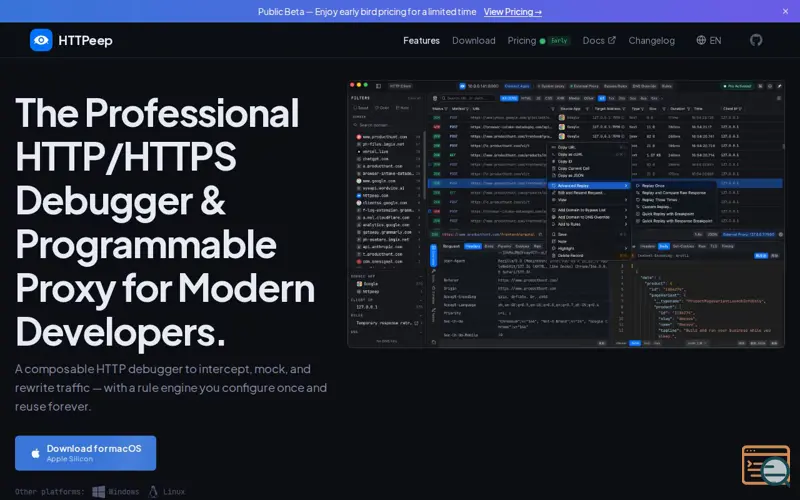
Task: Choose Replay Once in the screenshot's submenu
Action: 653,186
